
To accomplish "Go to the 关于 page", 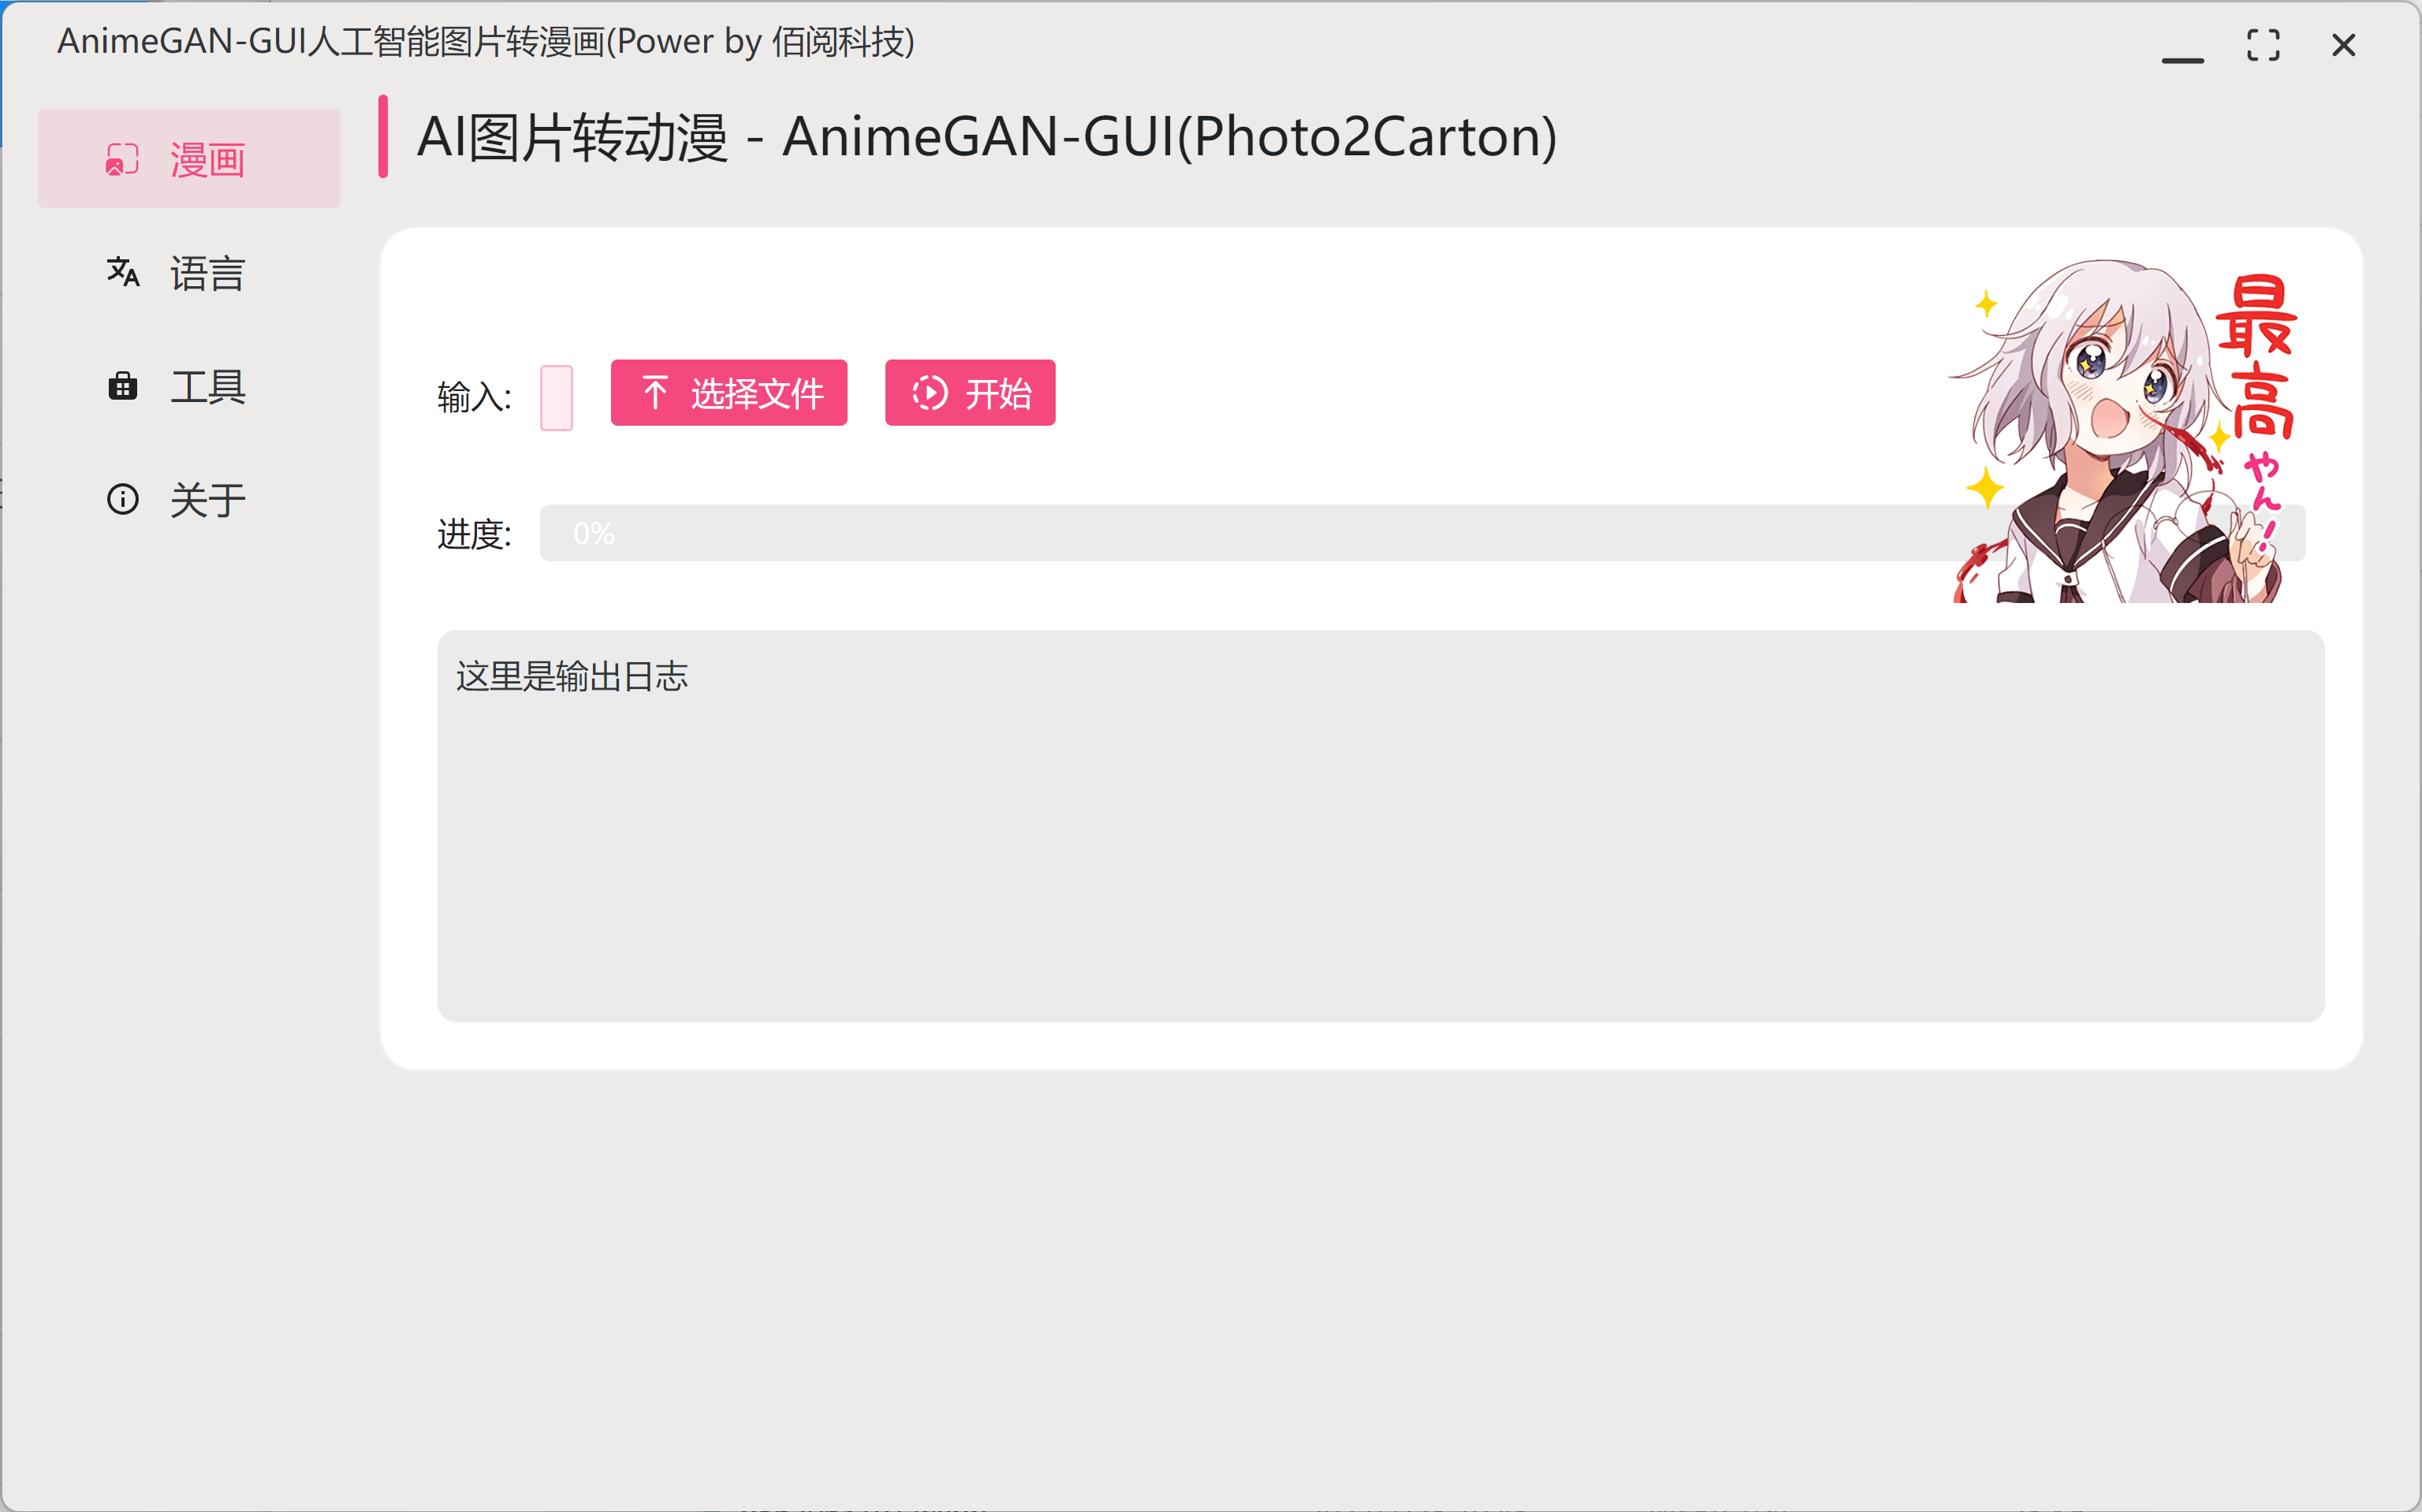I will click(189, 499).
